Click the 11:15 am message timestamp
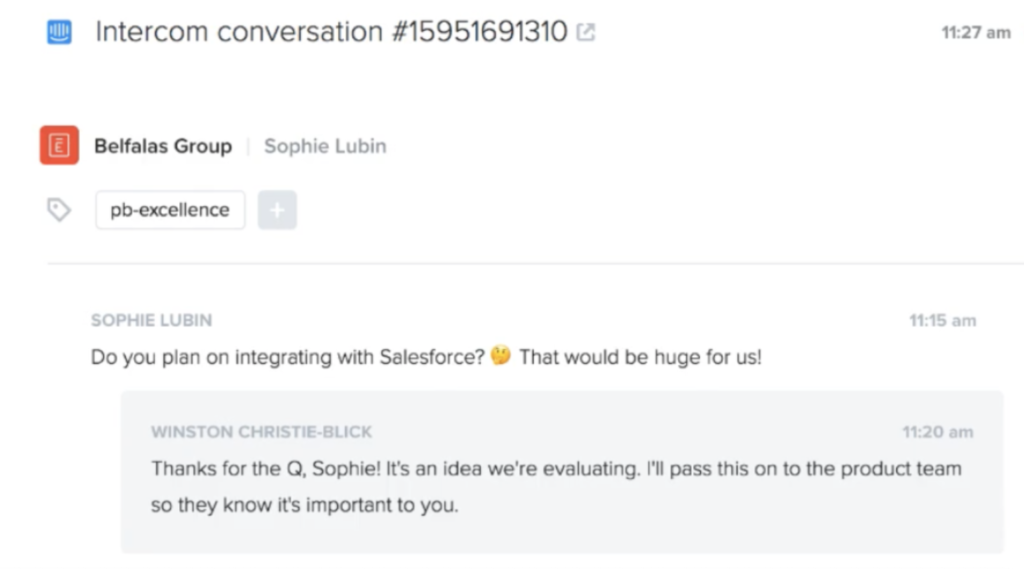 [x=942, y=321]
